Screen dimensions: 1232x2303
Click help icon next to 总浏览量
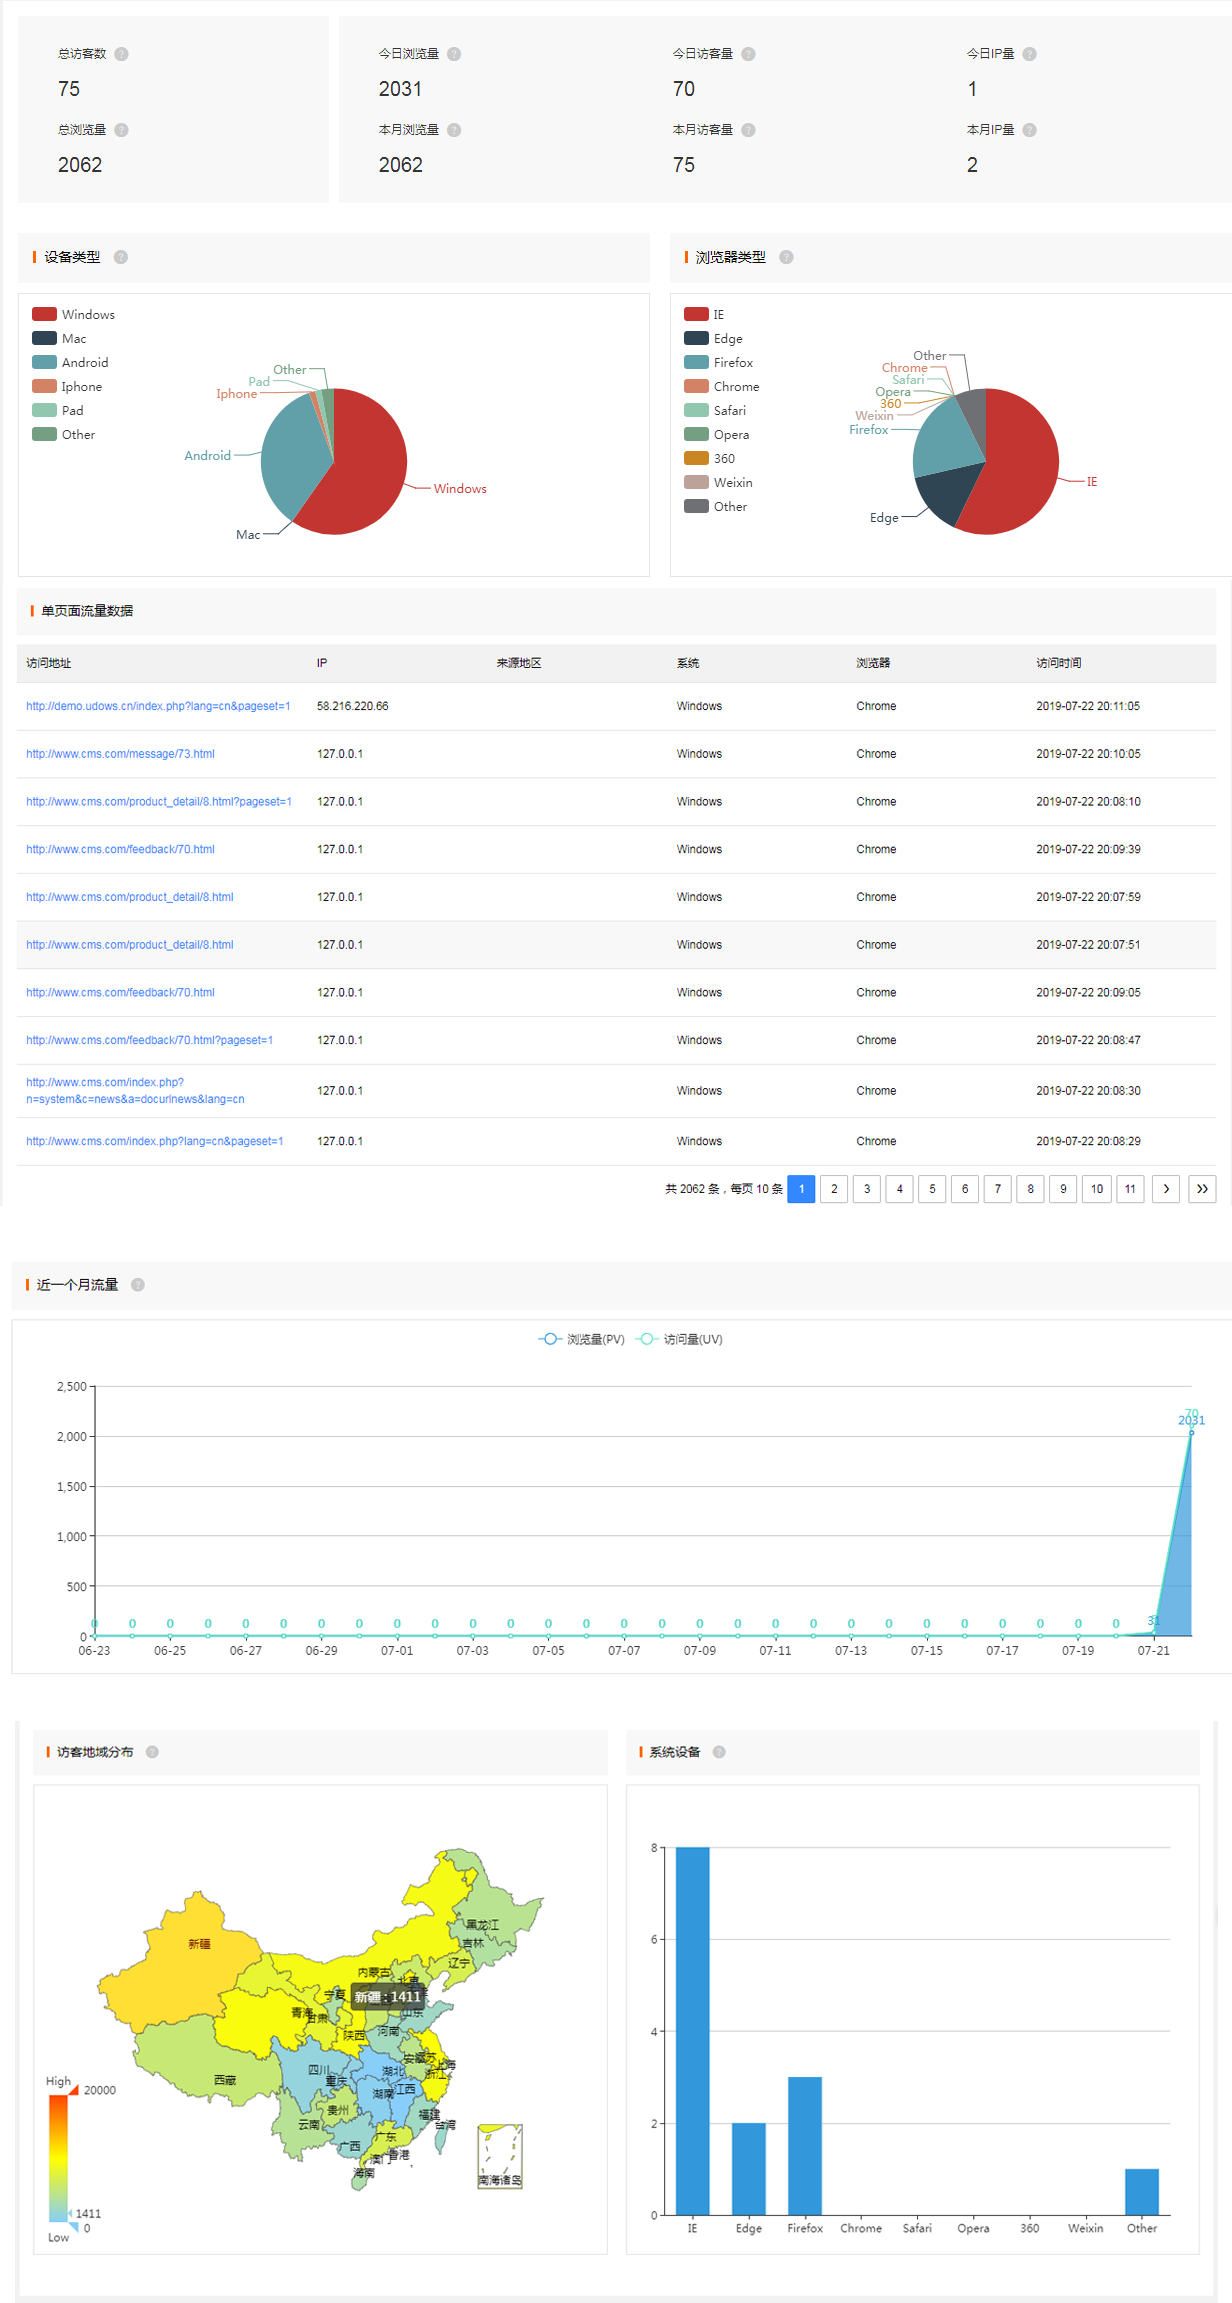pyautogui.click(x=121, y=130)
